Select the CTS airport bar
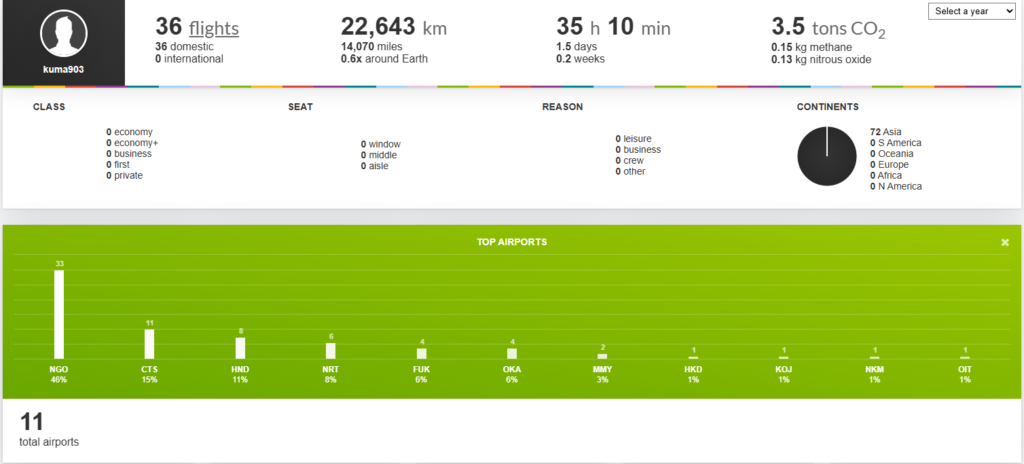 pyautogui.click(x=149, y=343)
